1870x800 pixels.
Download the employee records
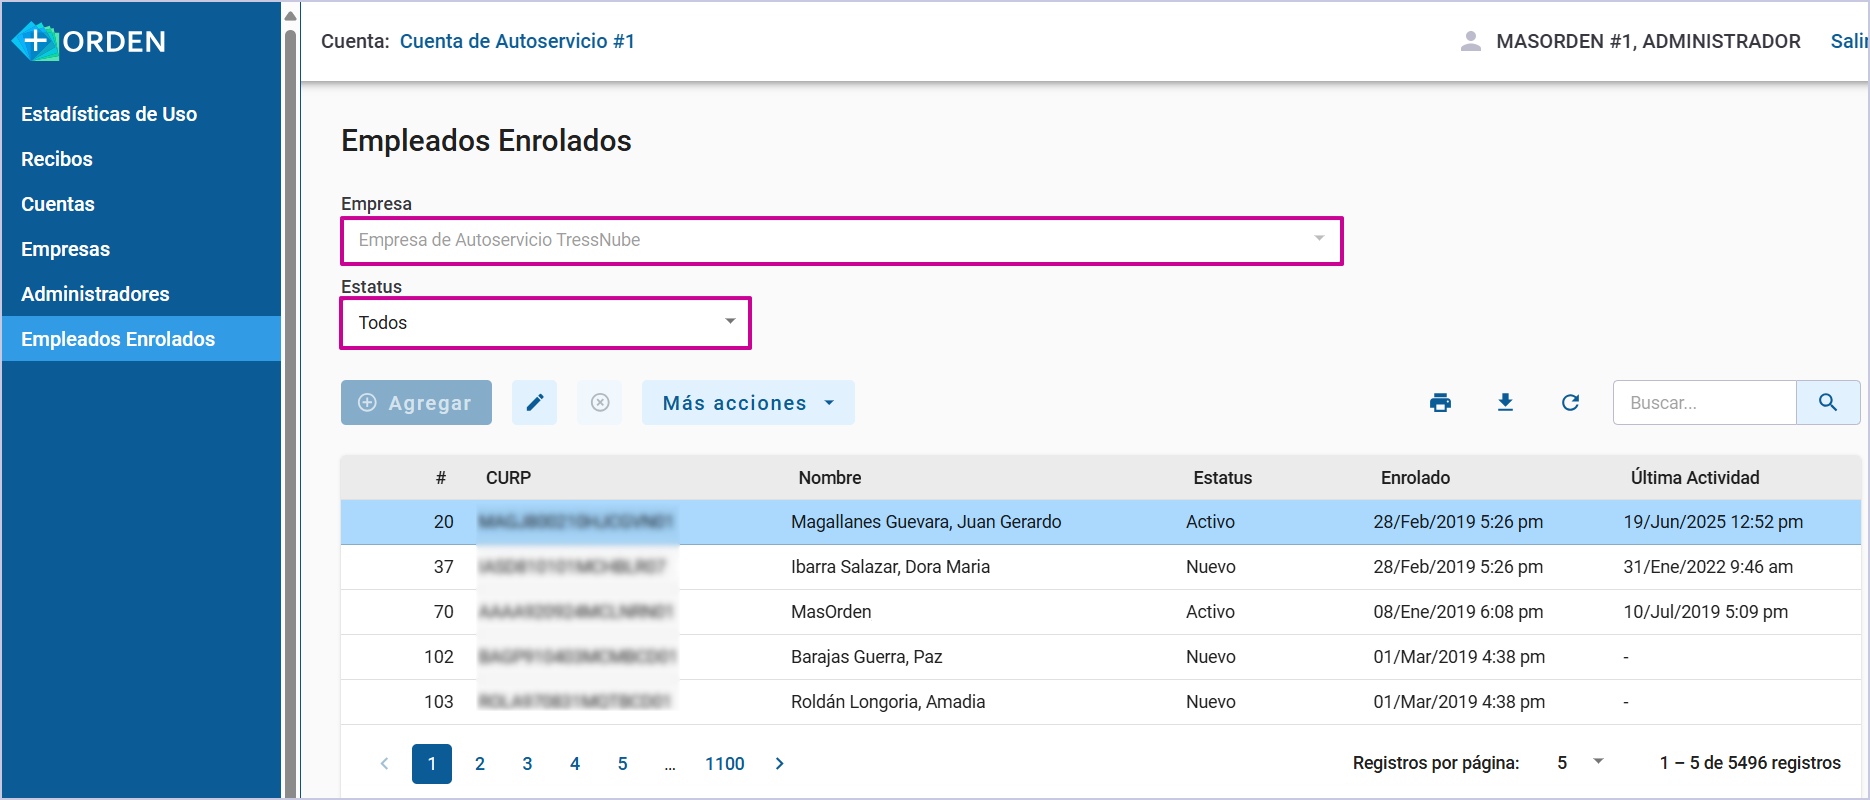click(1505, 402)
